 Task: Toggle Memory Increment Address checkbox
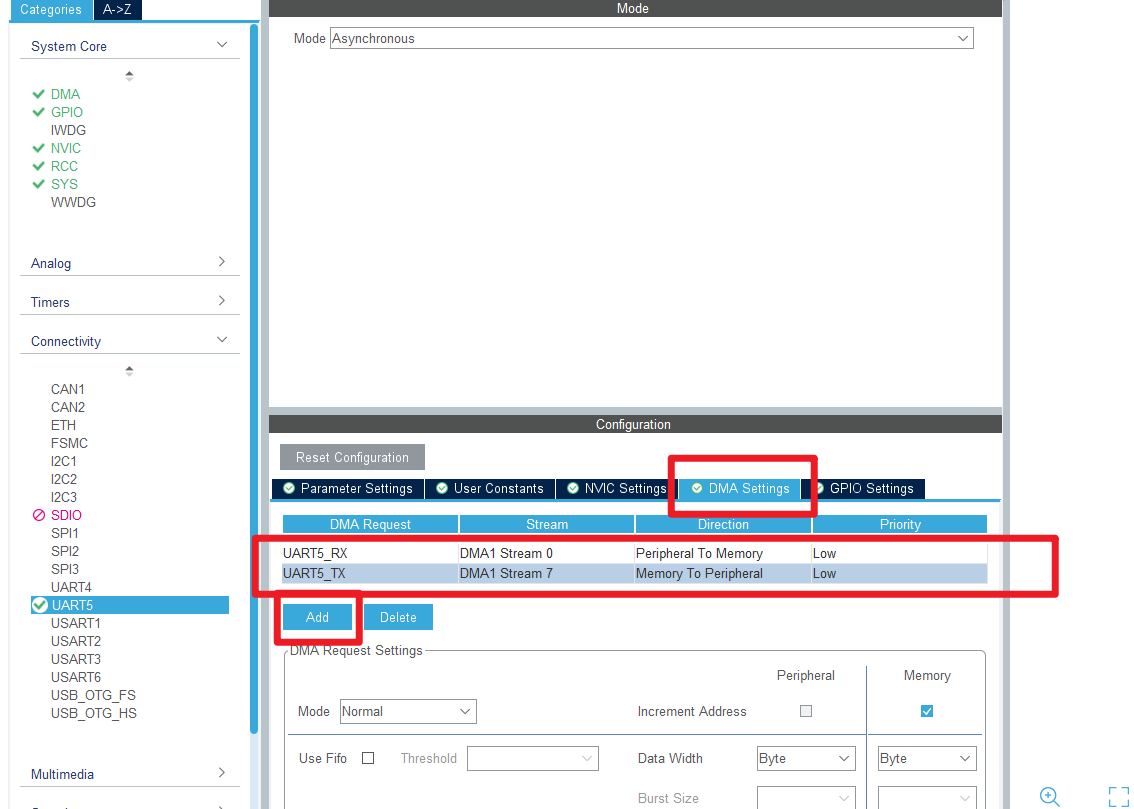coord(926,711)
